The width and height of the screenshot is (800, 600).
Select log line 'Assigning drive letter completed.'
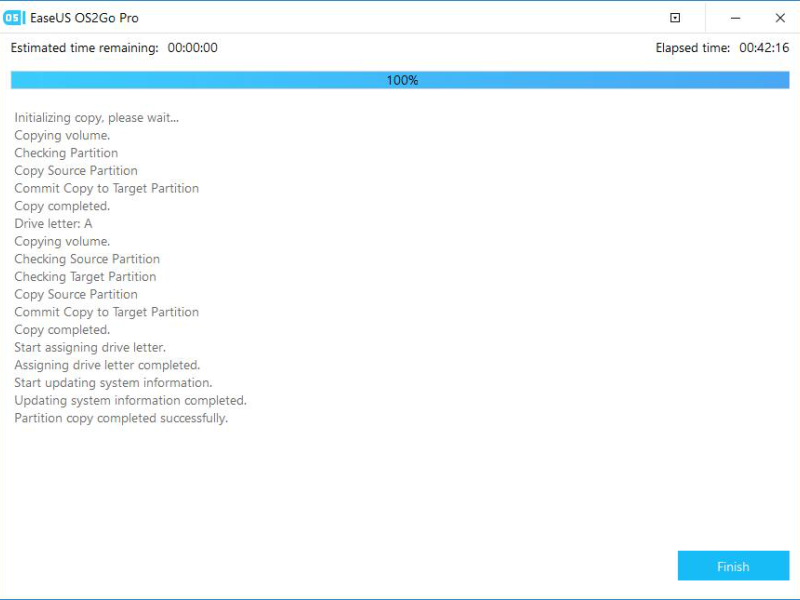coord(107,365)
